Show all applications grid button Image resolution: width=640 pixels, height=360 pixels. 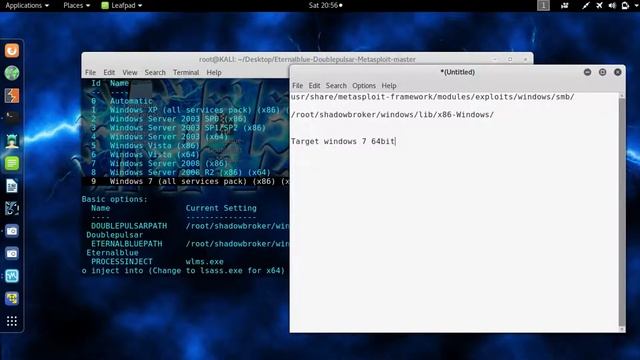click(12, 321)
